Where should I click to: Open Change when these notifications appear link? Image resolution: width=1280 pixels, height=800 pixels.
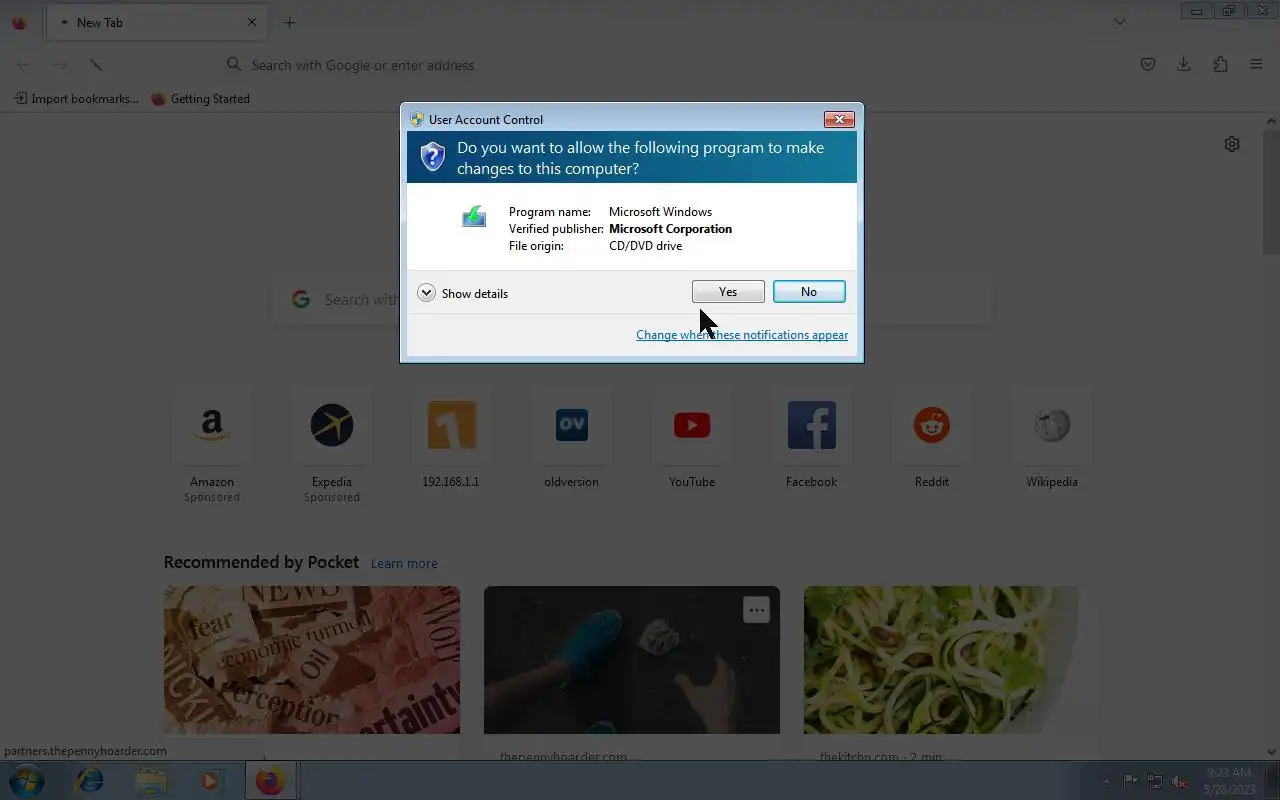pos(742,335)
